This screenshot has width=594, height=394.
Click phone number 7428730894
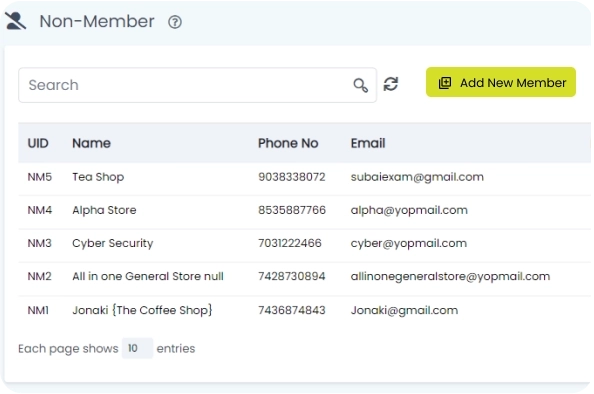click(x=292, y=276)
